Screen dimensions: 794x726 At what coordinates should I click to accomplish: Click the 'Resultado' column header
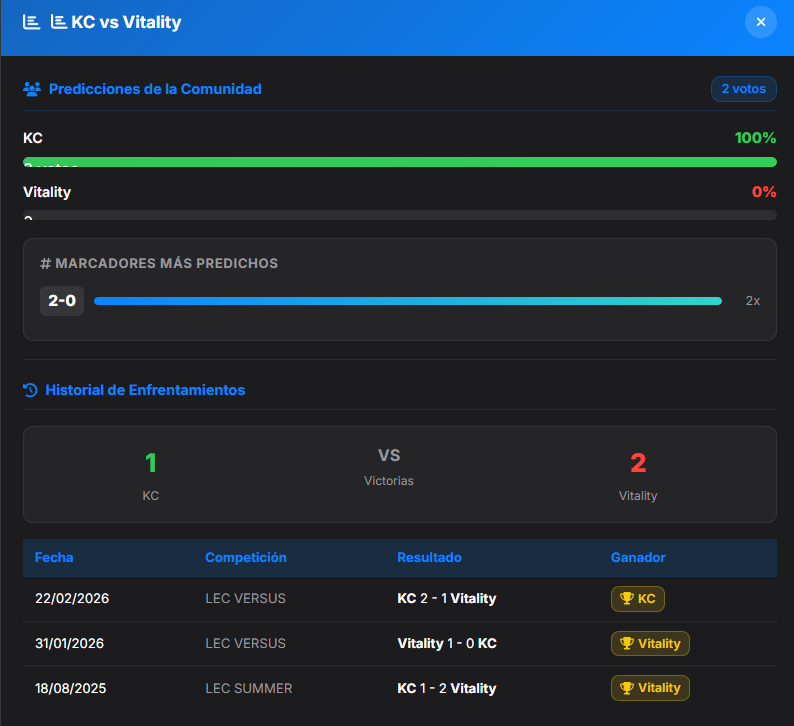click(x=429, y=557)
